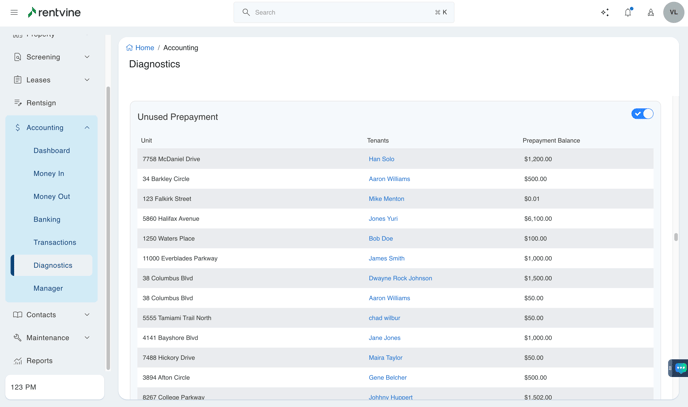Toggle off the Unused Prepayment switch
Image resolution: width=688 pixels, height=407 pixels.
(x=642, y=114)
